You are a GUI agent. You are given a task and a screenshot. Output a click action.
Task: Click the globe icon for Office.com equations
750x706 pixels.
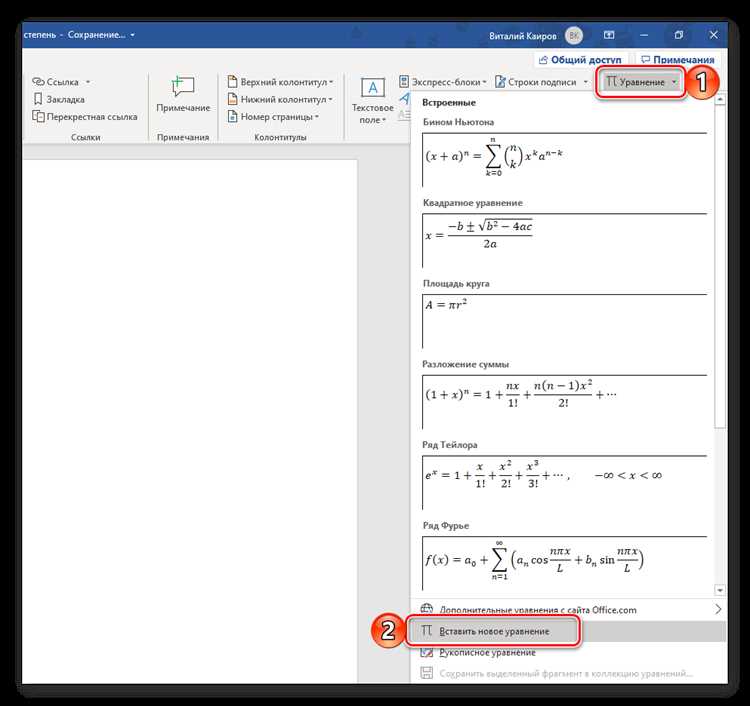pos(427,609)
